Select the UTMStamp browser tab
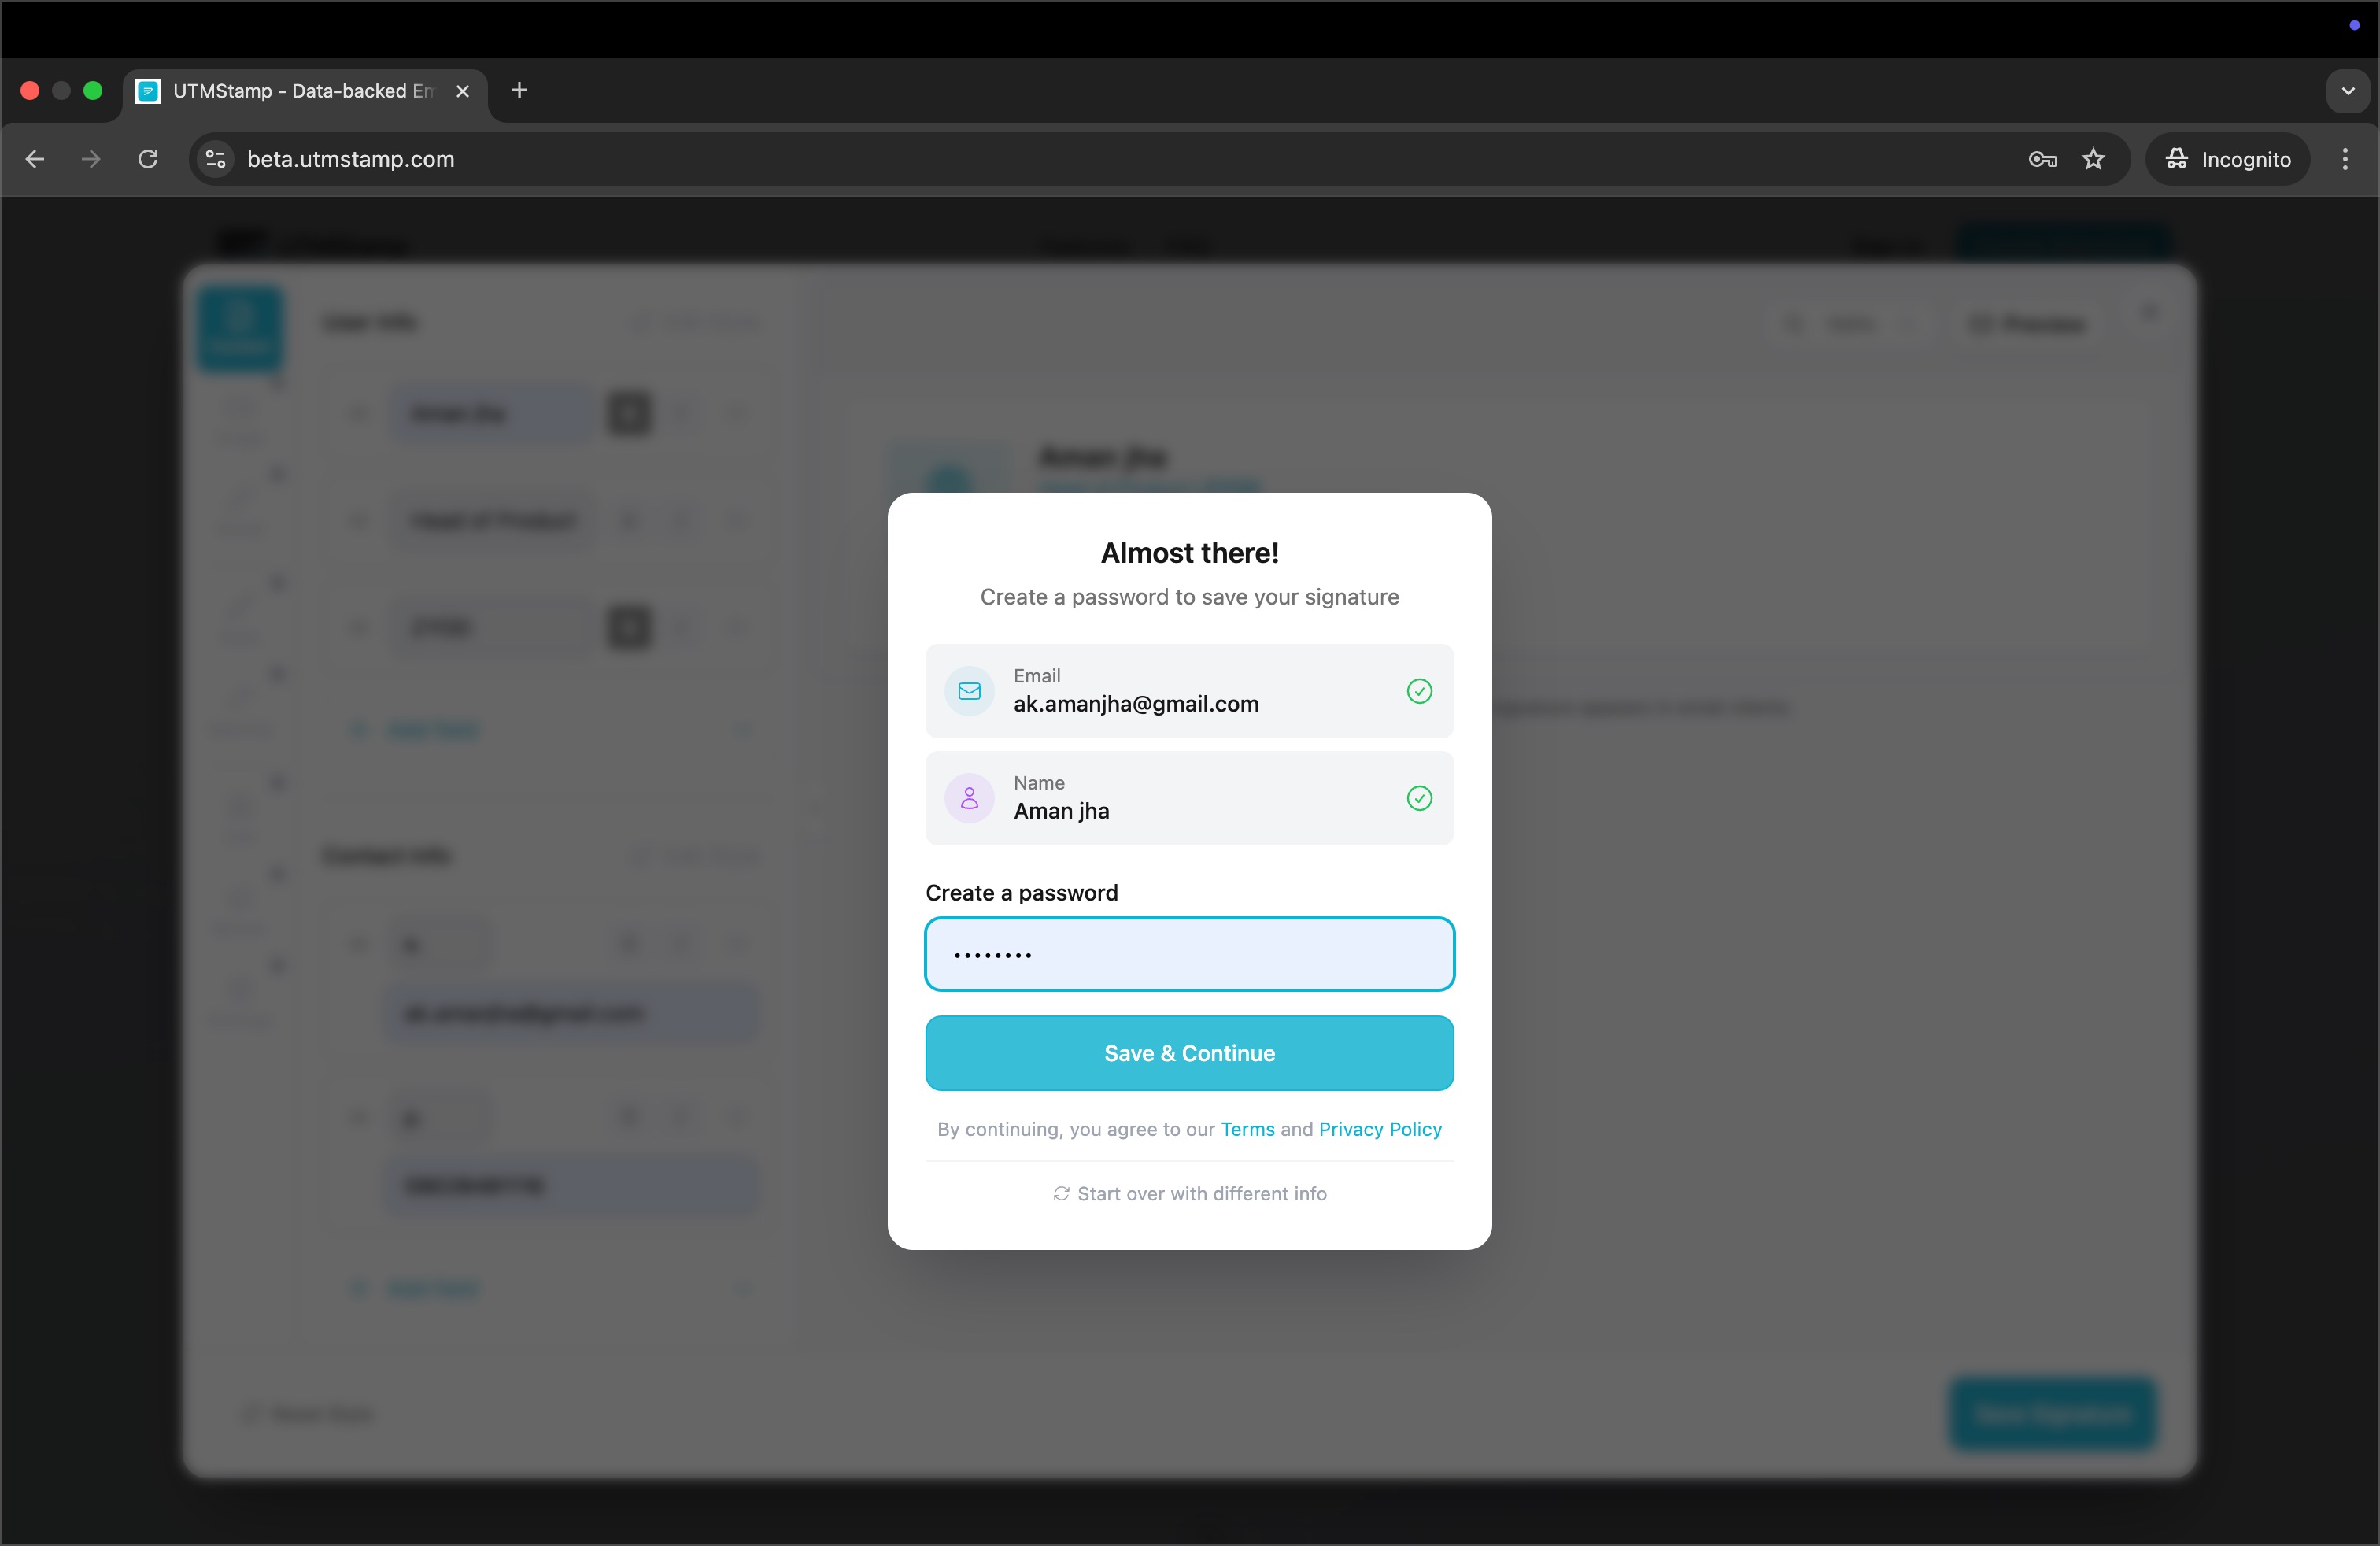The width and height of the screenshot is (2380, 1546). [290, 91]
